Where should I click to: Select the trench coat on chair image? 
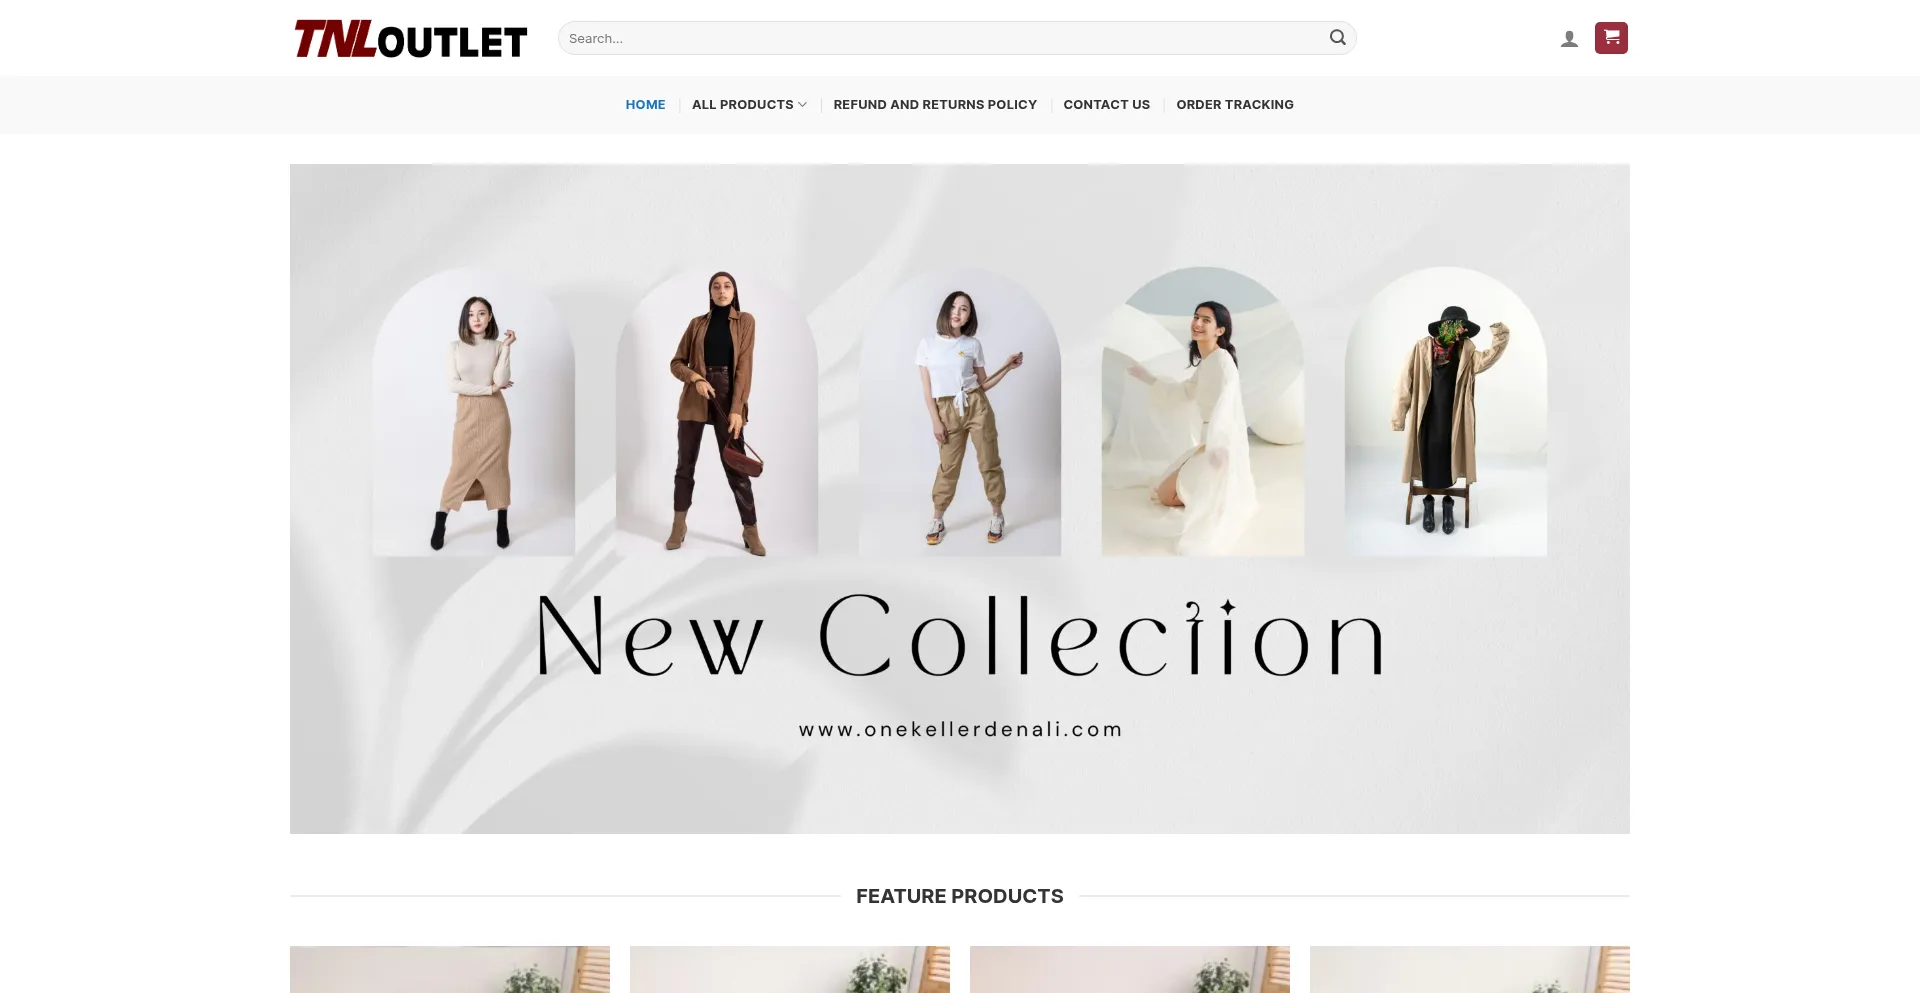[x=1446, y=412]
